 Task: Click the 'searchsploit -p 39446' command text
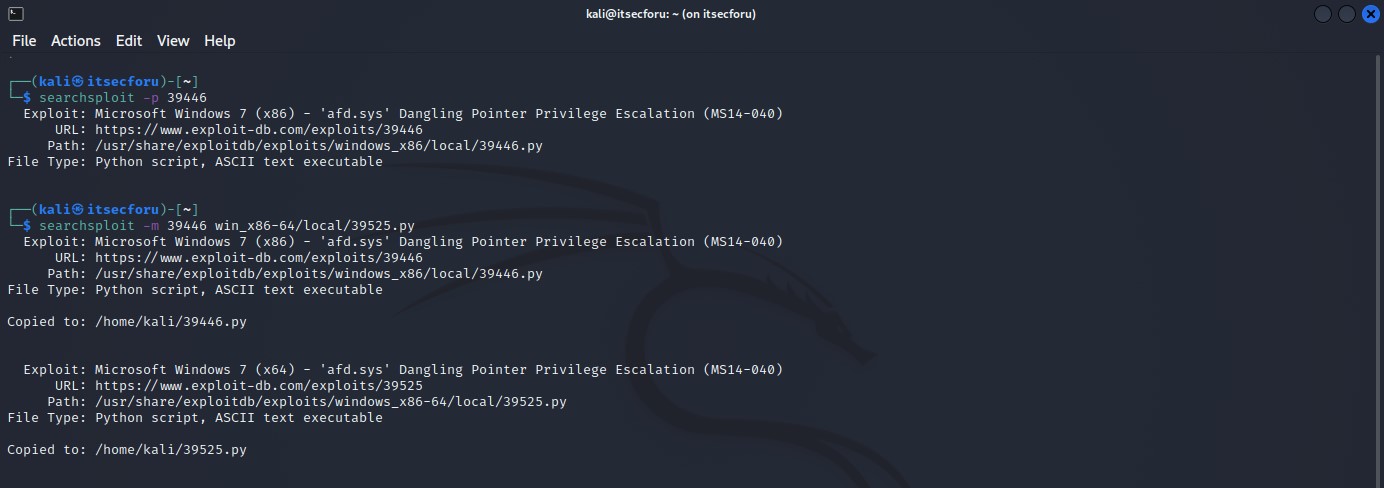click(x=123, y=98)
